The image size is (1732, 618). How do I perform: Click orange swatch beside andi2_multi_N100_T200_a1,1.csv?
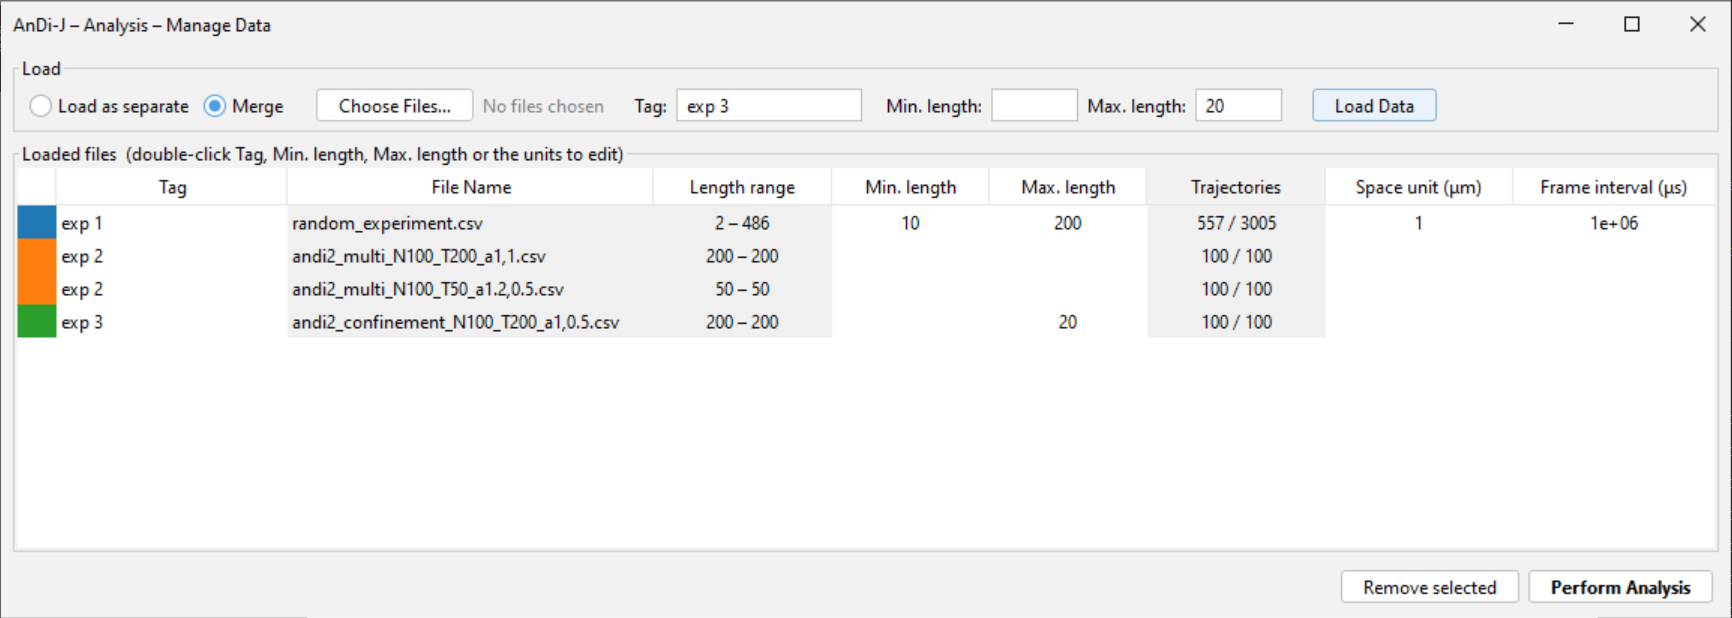point(37,255)
